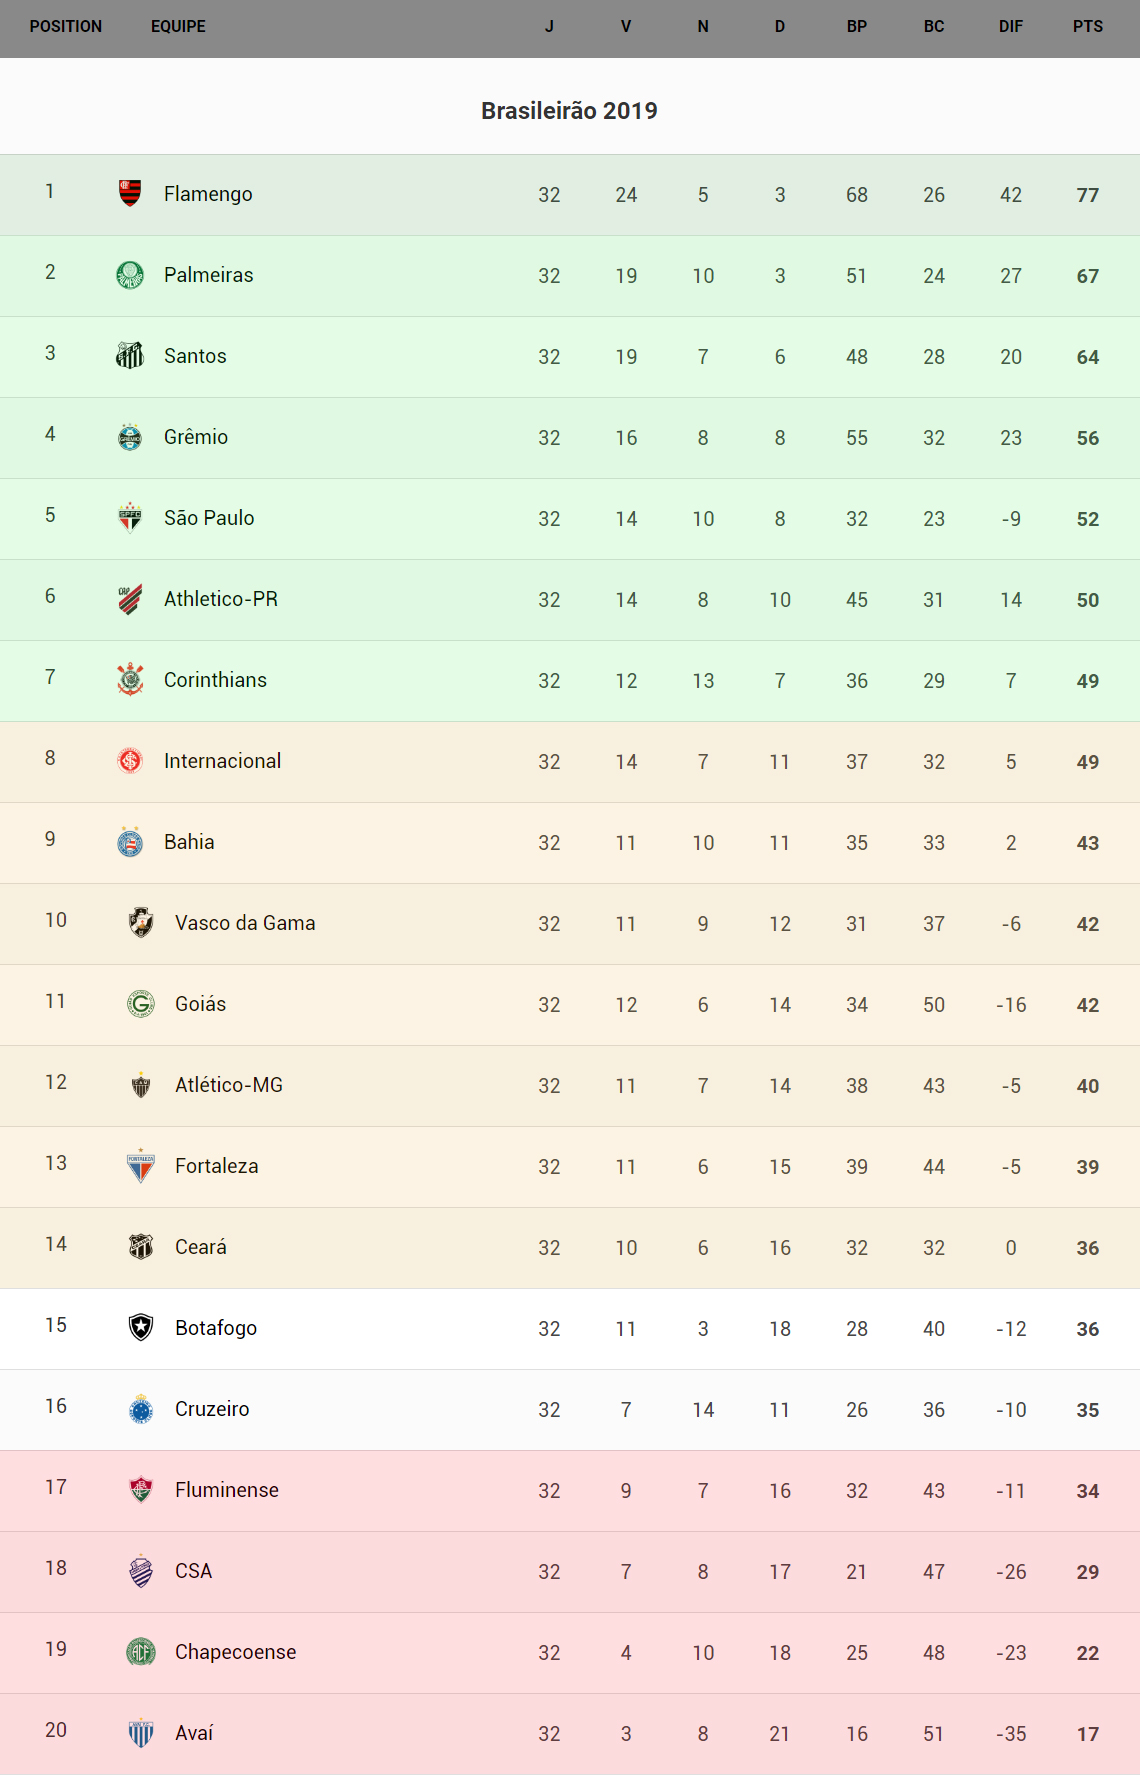This screenshot has width=1140, height=1776.
Task: Click the Flamengo club crest
Action: click(x=130, y=192)
